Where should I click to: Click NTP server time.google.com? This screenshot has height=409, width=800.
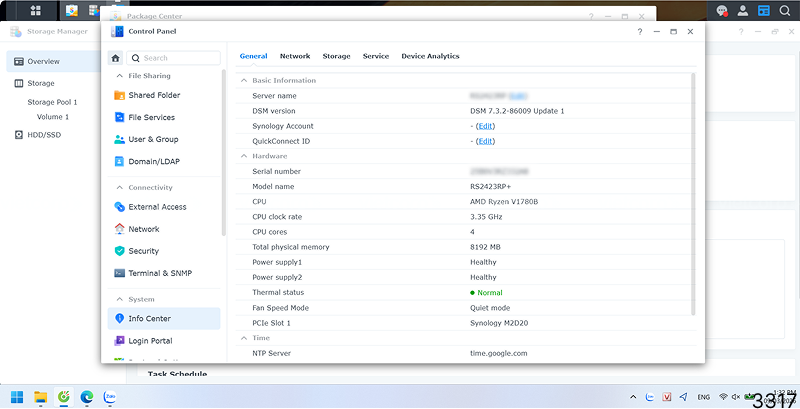(498, 353)
